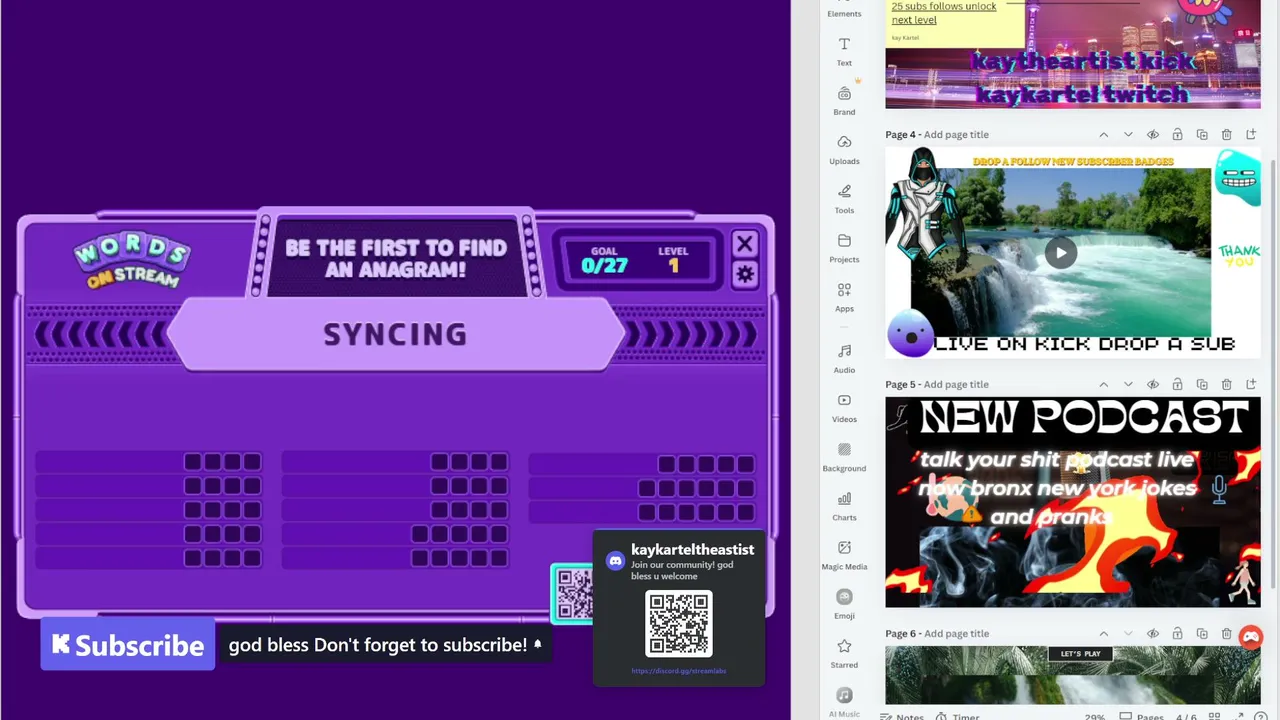The image size is (1280, 720).
Task: Open the Notes panel in bottom bar
Action: [x=900, y=716]
